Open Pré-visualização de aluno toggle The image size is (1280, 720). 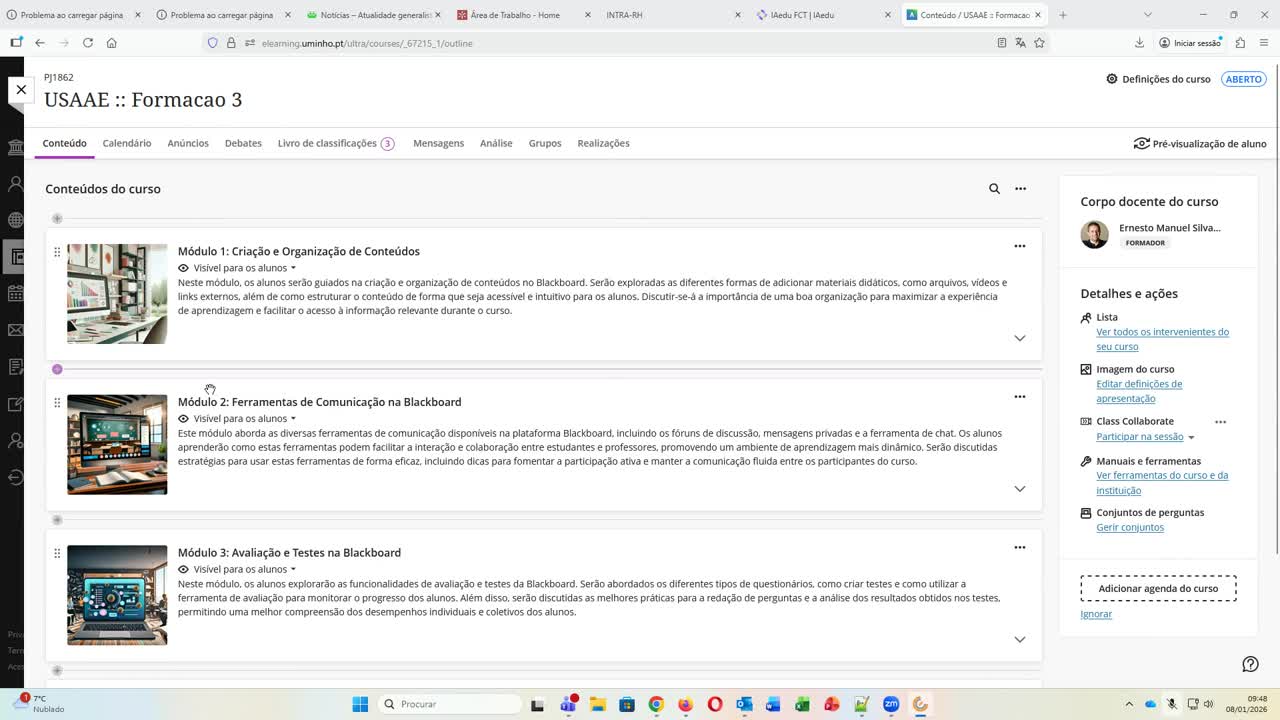(x=1199, y=143)
